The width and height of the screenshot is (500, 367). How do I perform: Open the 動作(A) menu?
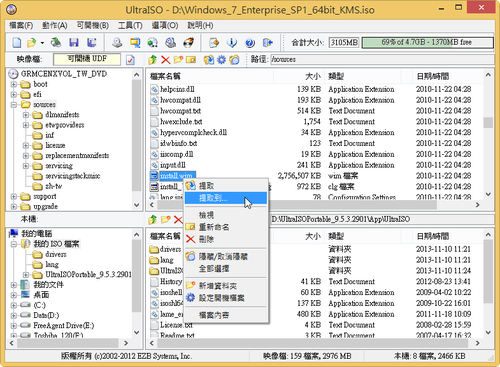point(55,25)
